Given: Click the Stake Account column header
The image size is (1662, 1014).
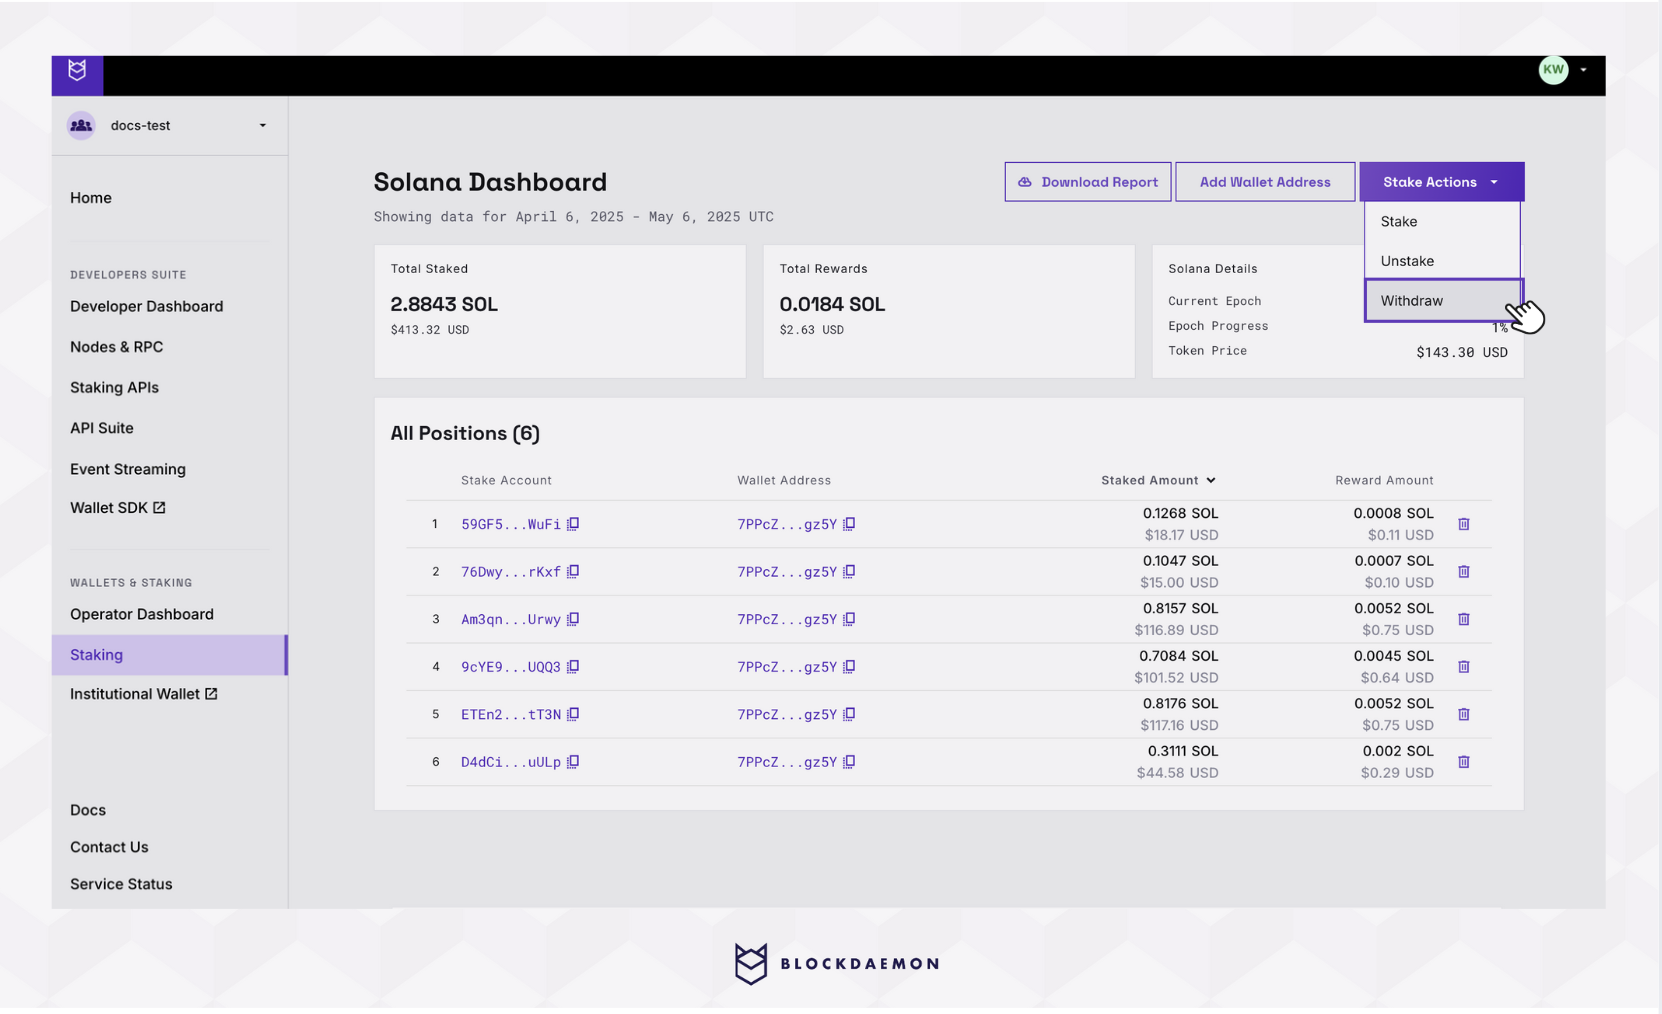Looking at the screenshot, I should [x=506, y=481].
